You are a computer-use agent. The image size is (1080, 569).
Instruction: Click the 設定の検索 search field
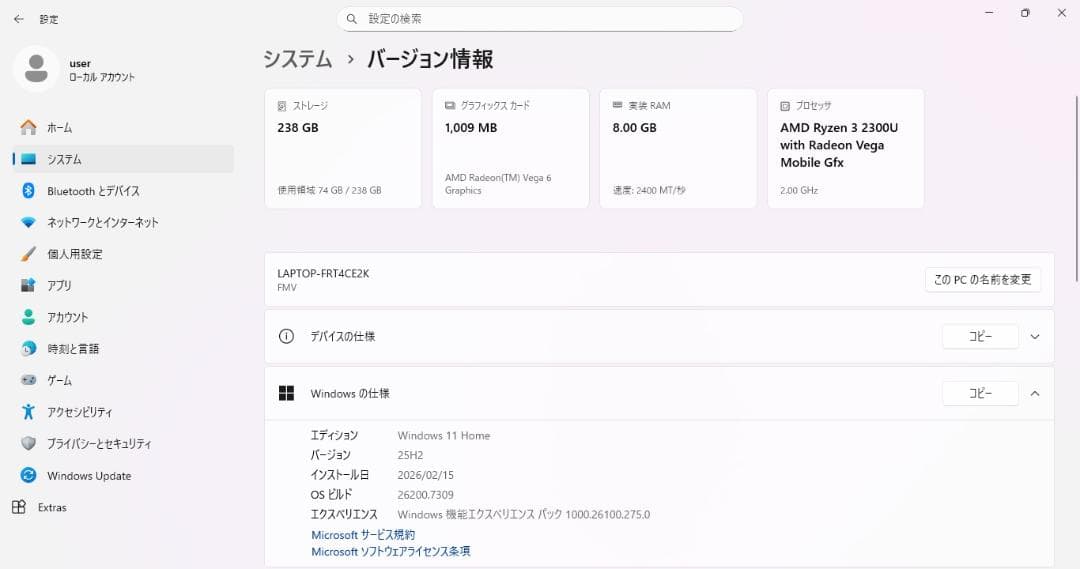pyautogui.click(x=539, y=19)
